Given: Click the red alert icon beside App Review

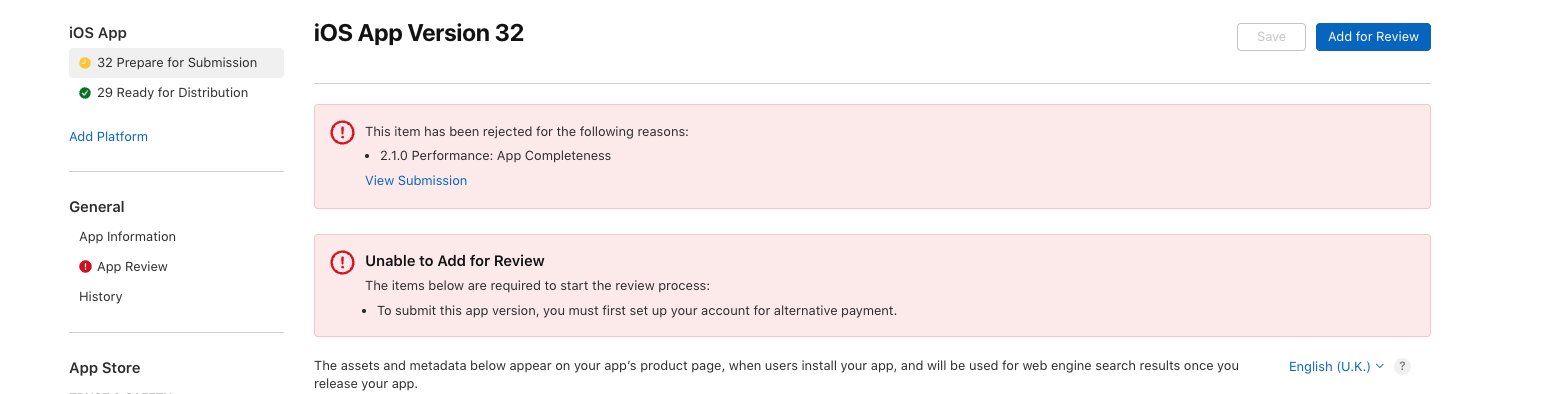Looking at the screenshot, I should point(85,267).
